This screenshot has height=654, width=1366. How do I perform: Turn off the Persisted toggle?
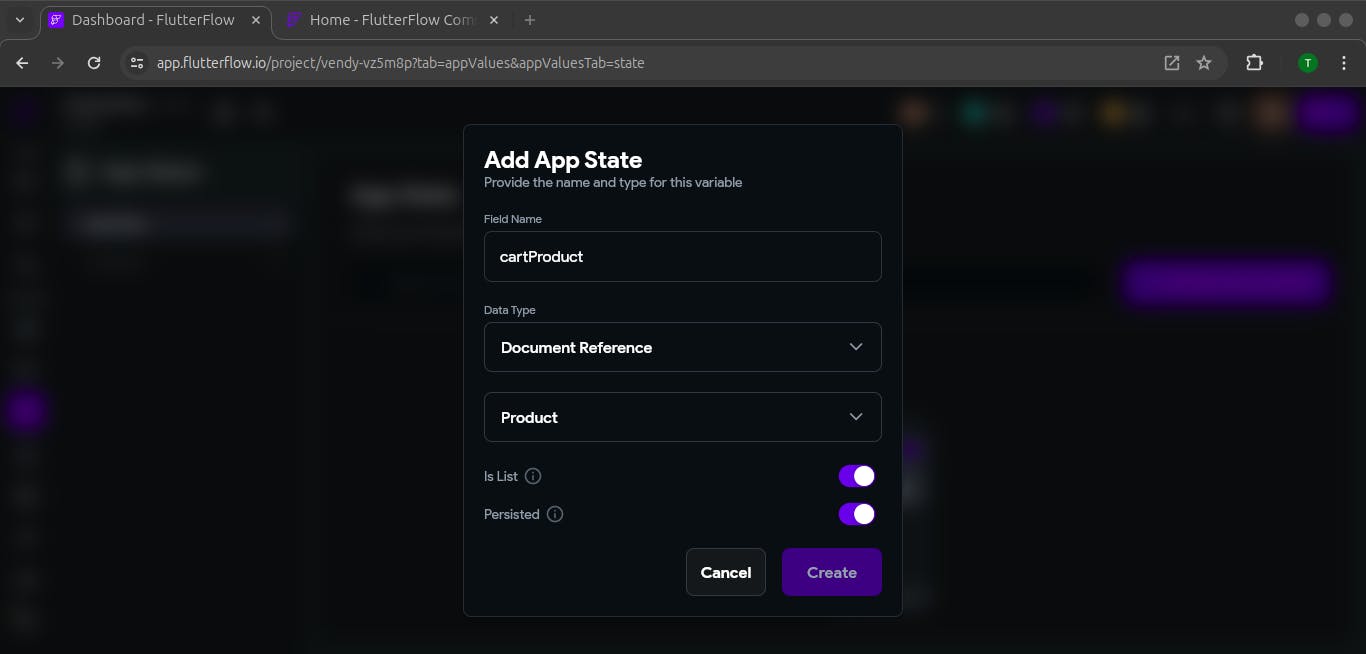pyautogui.click(x=856, y=514)
